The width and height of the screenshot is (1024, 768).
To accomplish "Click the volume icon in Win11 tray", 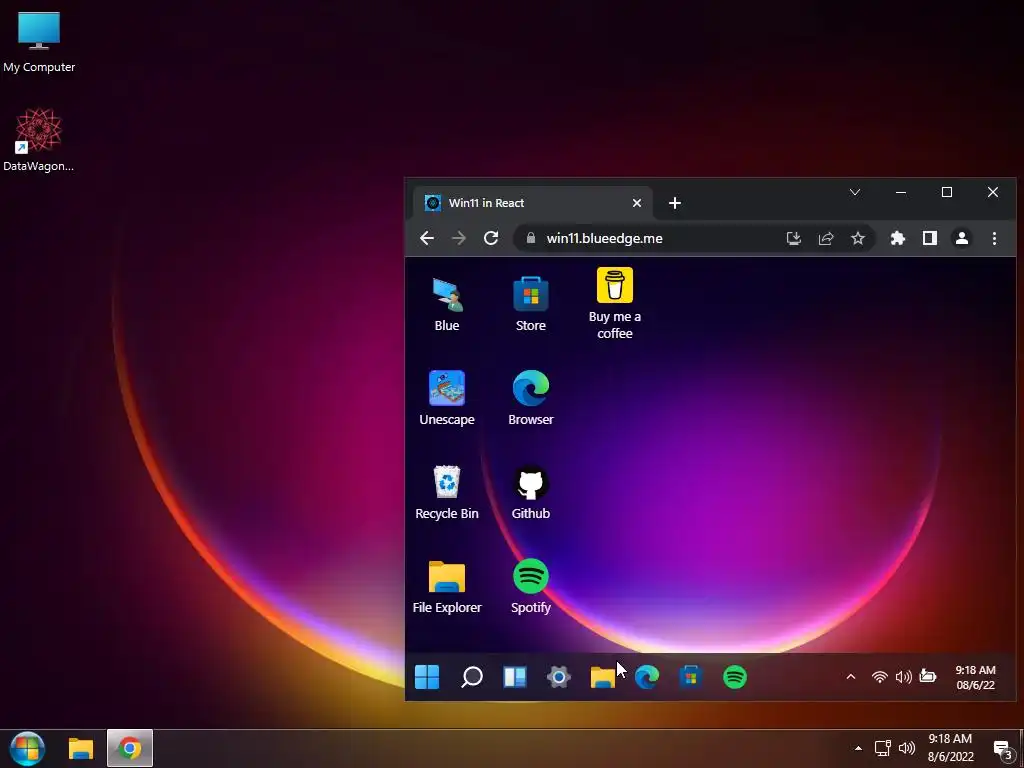I will pyautogui.click(x=904, y=677).
